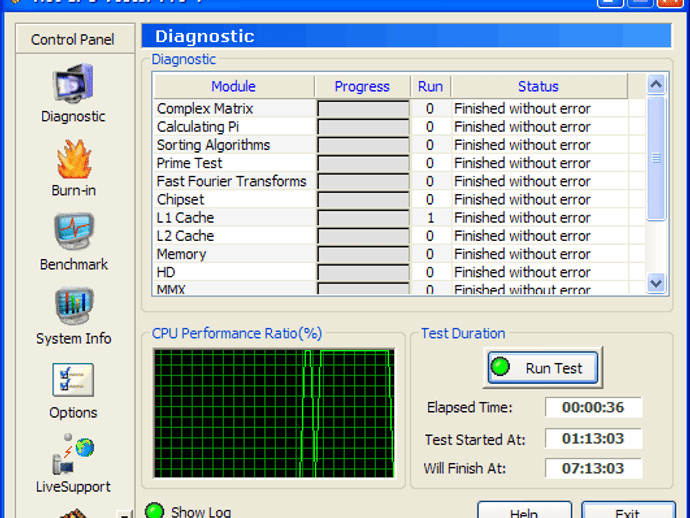Image resolution: width=690 pixels, height=518 pixels.
Task: Click the LiveSupport sidebar label
Action: [73, 487]
